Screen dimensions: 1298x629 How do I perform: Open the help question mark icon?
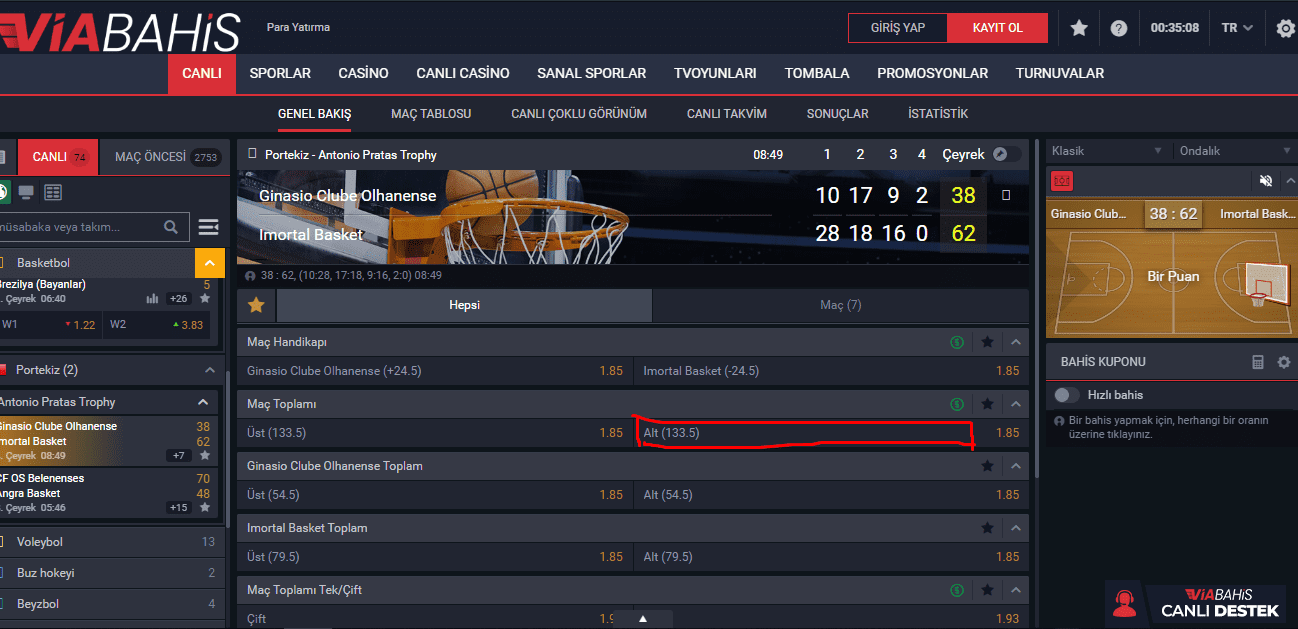pos(1119,28)
